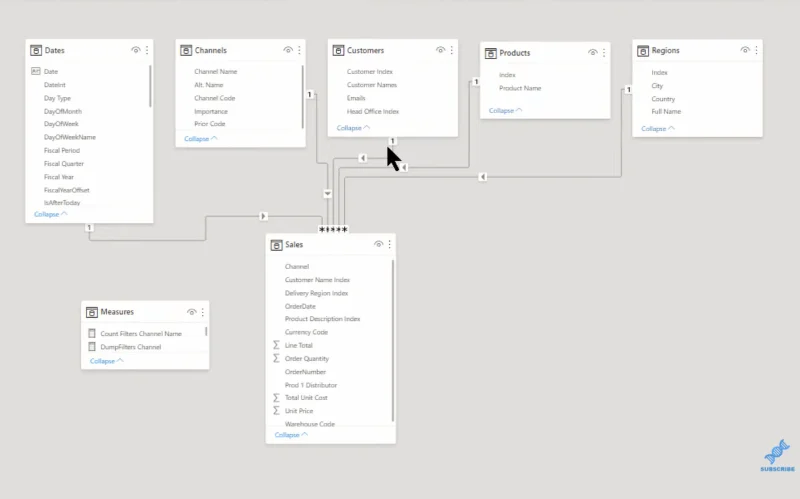Click the Sales table field list scrollbar
Image resolution: width=800 pixels, height=499 pixels.
click(393, 341)
